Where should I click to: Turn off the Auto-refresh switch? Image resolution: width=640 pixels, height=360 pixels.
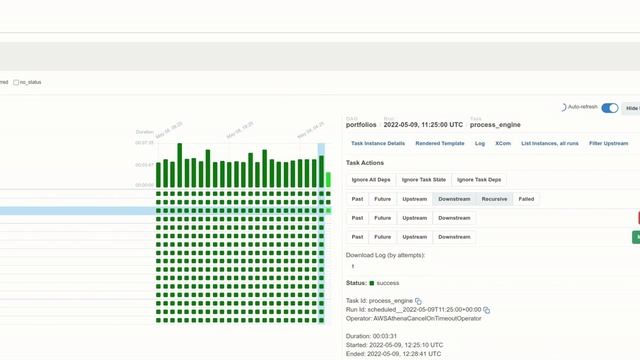(x=609, y=108)
